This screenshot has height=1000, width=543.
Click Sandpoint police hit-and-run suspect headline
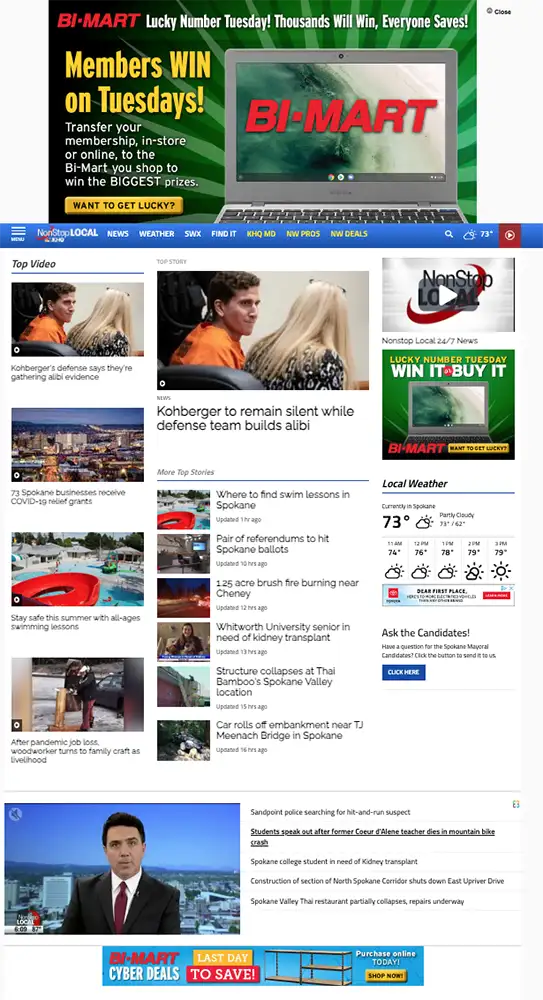click(x=330, y=812)
